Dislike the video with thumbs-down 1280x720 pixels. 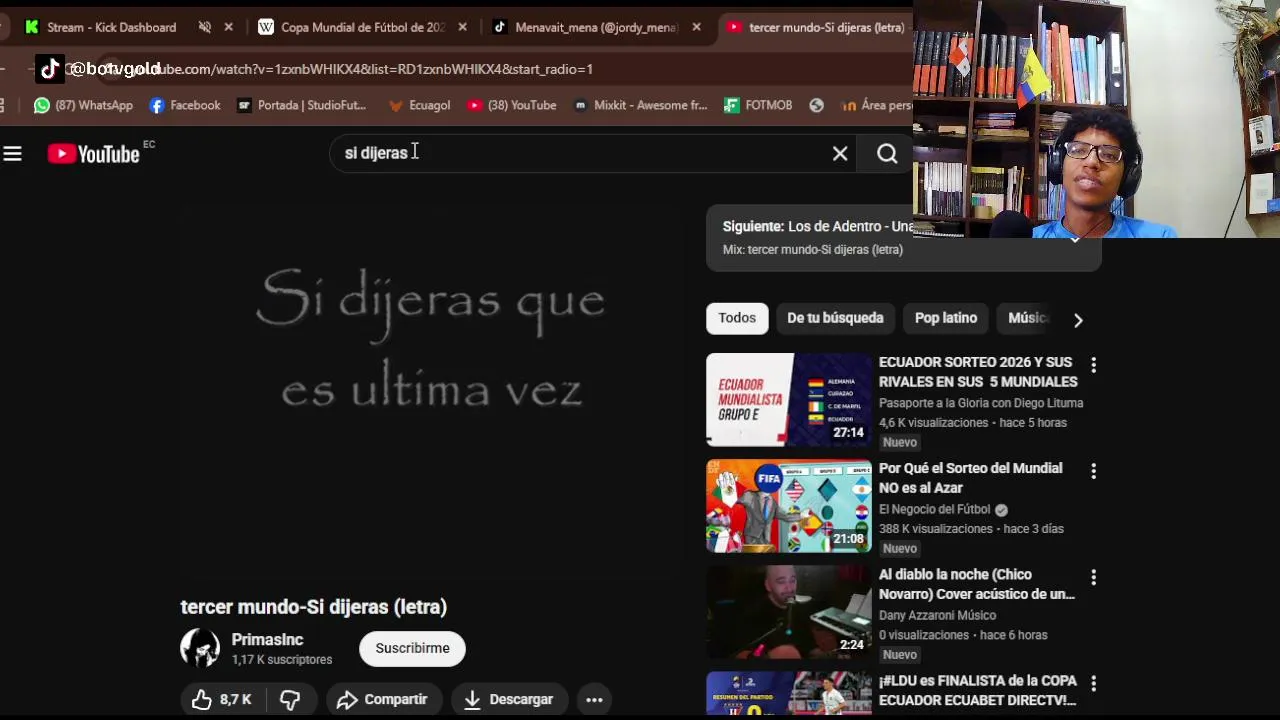click(290, 700)
